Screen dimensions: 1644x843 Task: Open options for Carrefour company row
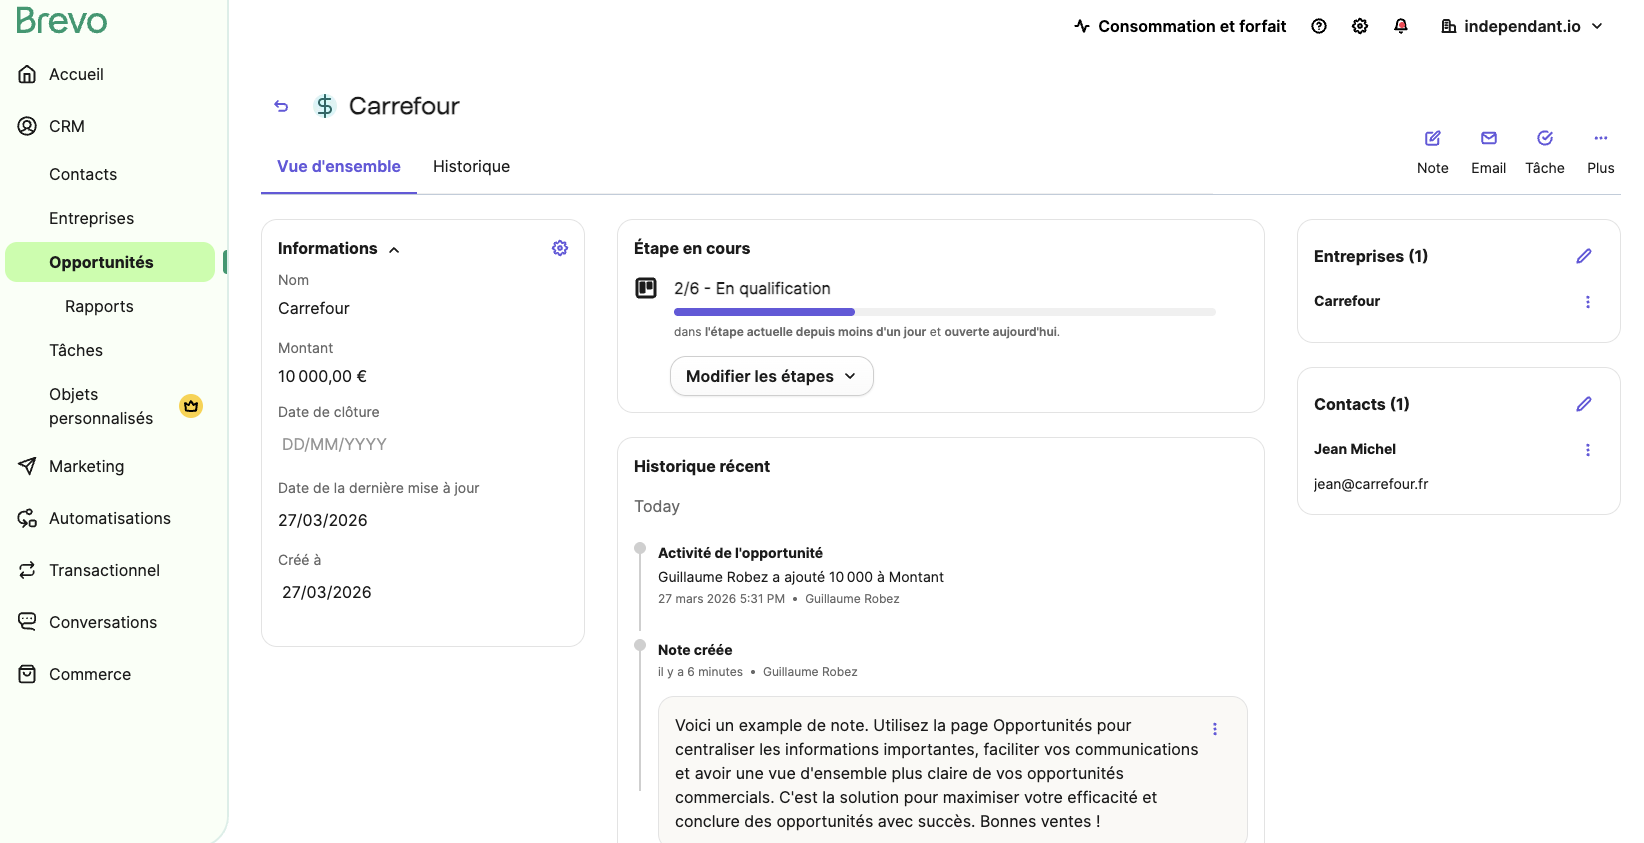pyautogui.click(x=1588, y=302)
